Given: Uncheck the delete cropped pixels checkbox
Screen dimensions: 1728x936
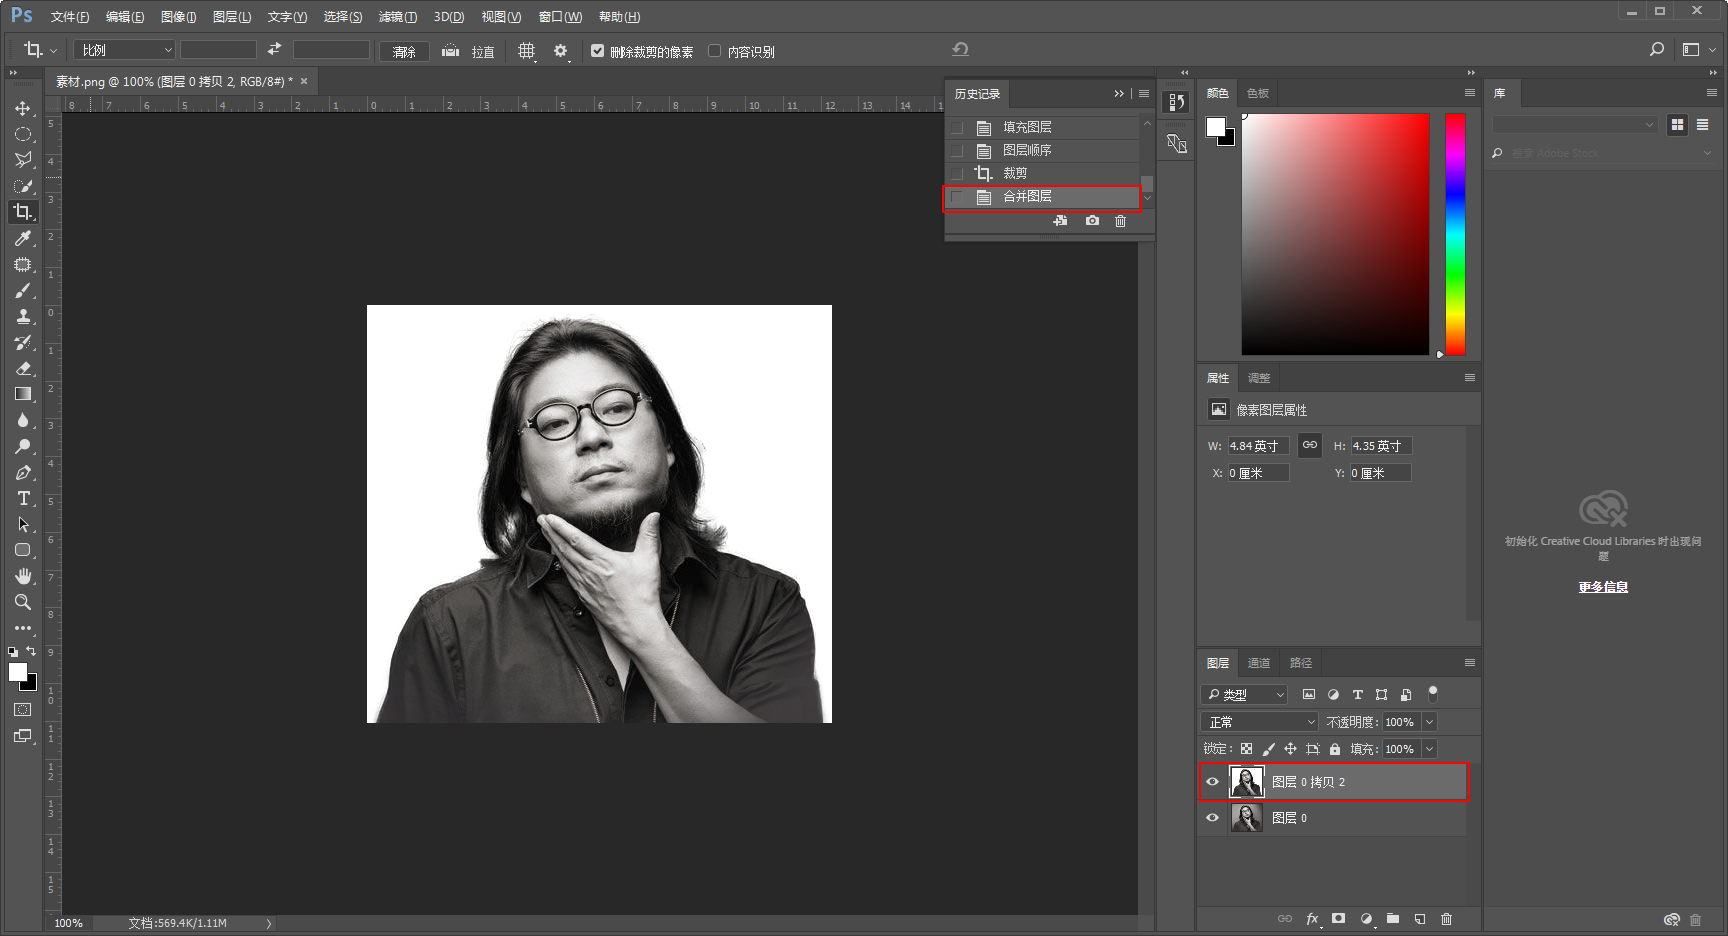Looking at the screenshot, I should 597,51.
